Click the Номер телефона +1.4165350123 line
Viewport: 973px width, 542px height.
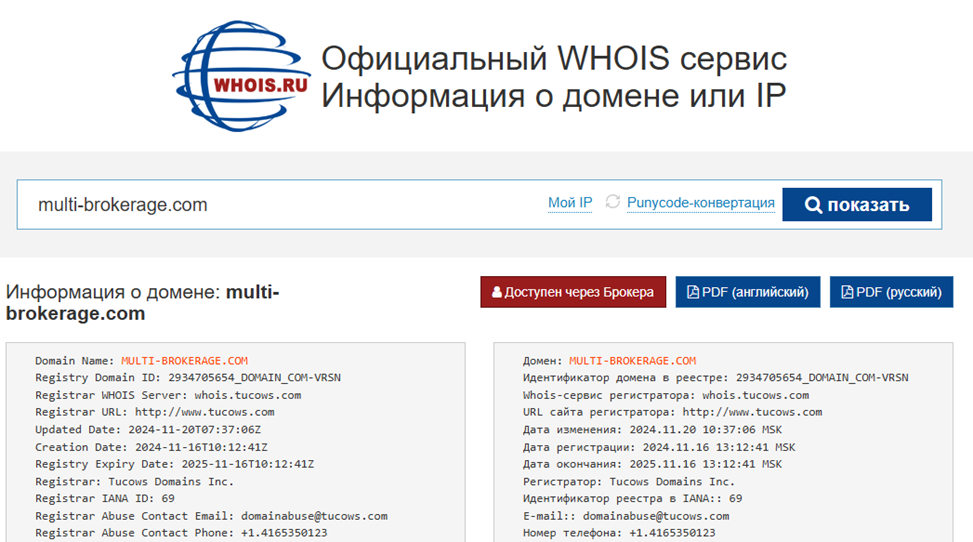pyautogui.click(x=619, y=533)
